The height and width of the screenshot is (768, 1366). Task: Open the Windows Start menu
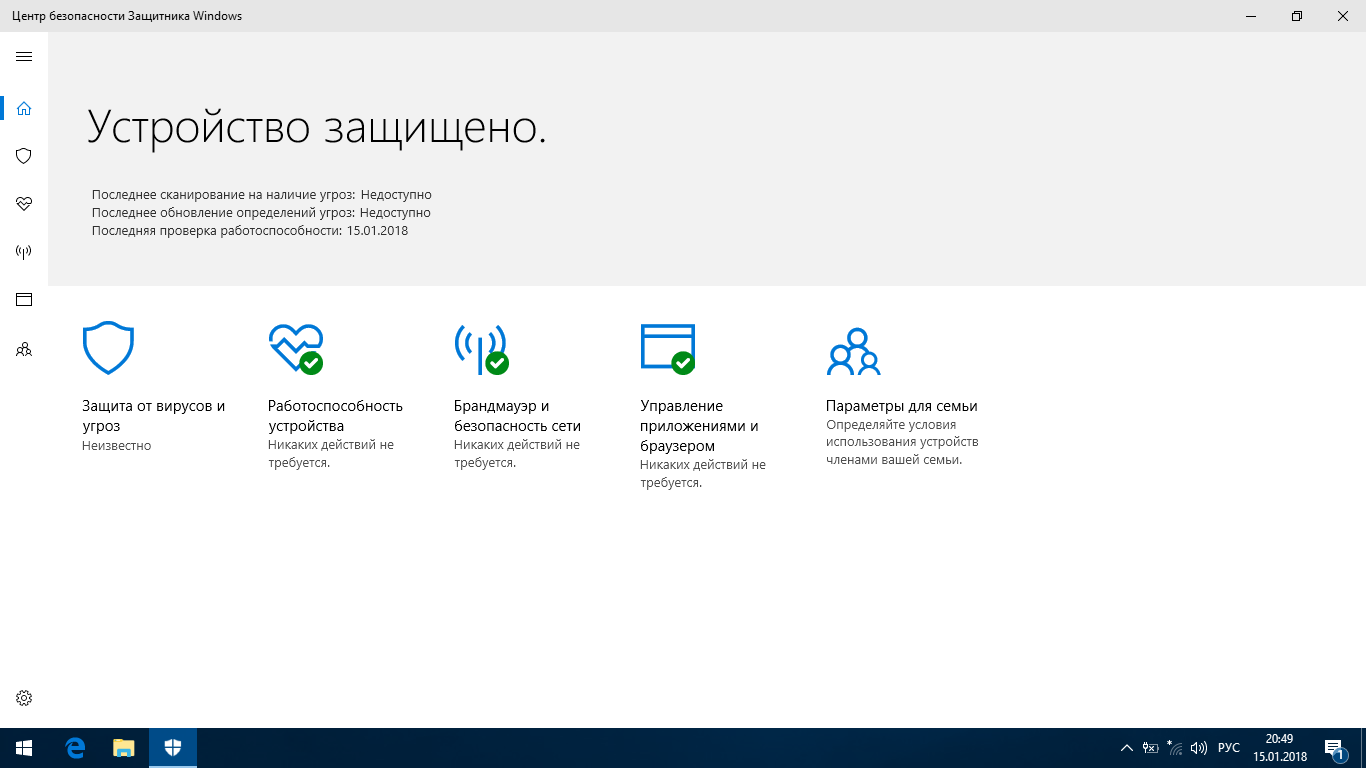(x=24, y=748)
